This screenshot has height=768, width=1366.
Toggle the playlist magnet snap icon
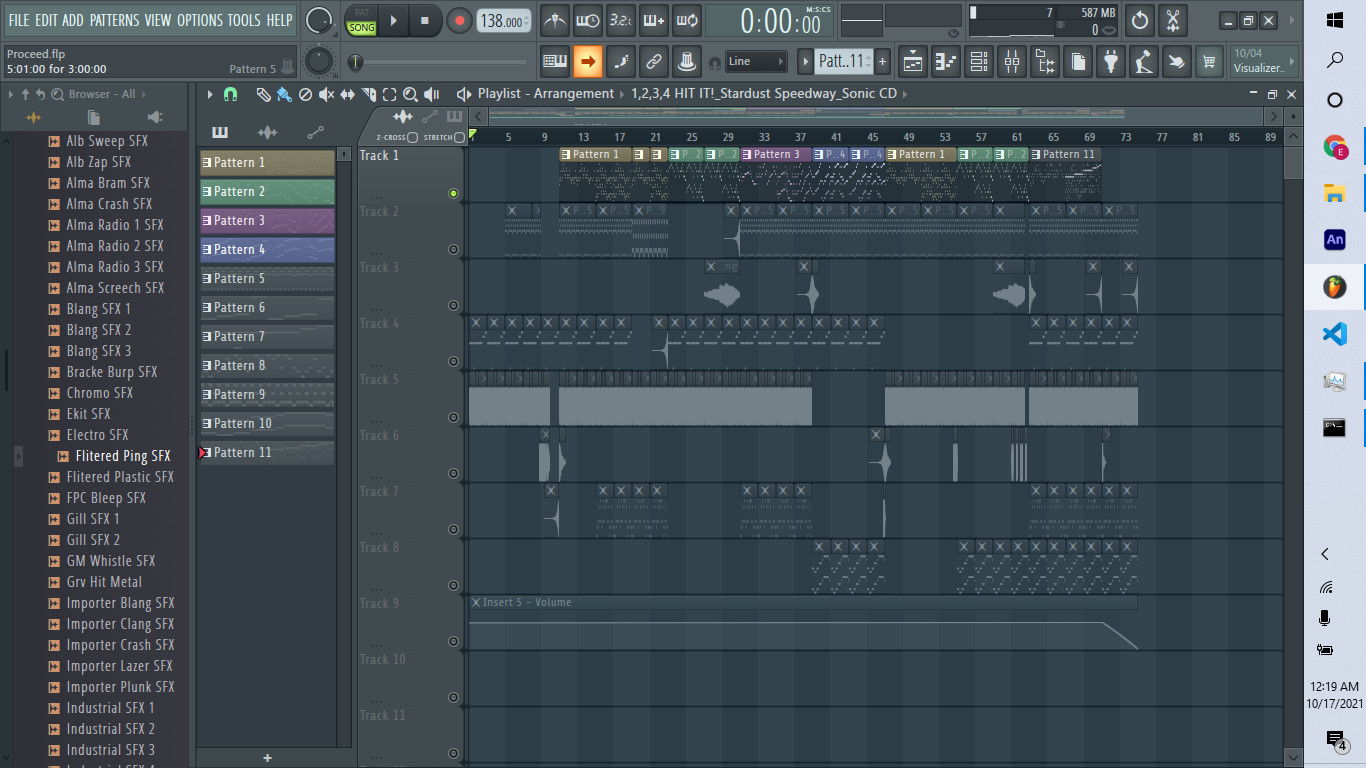pos(231,94)
